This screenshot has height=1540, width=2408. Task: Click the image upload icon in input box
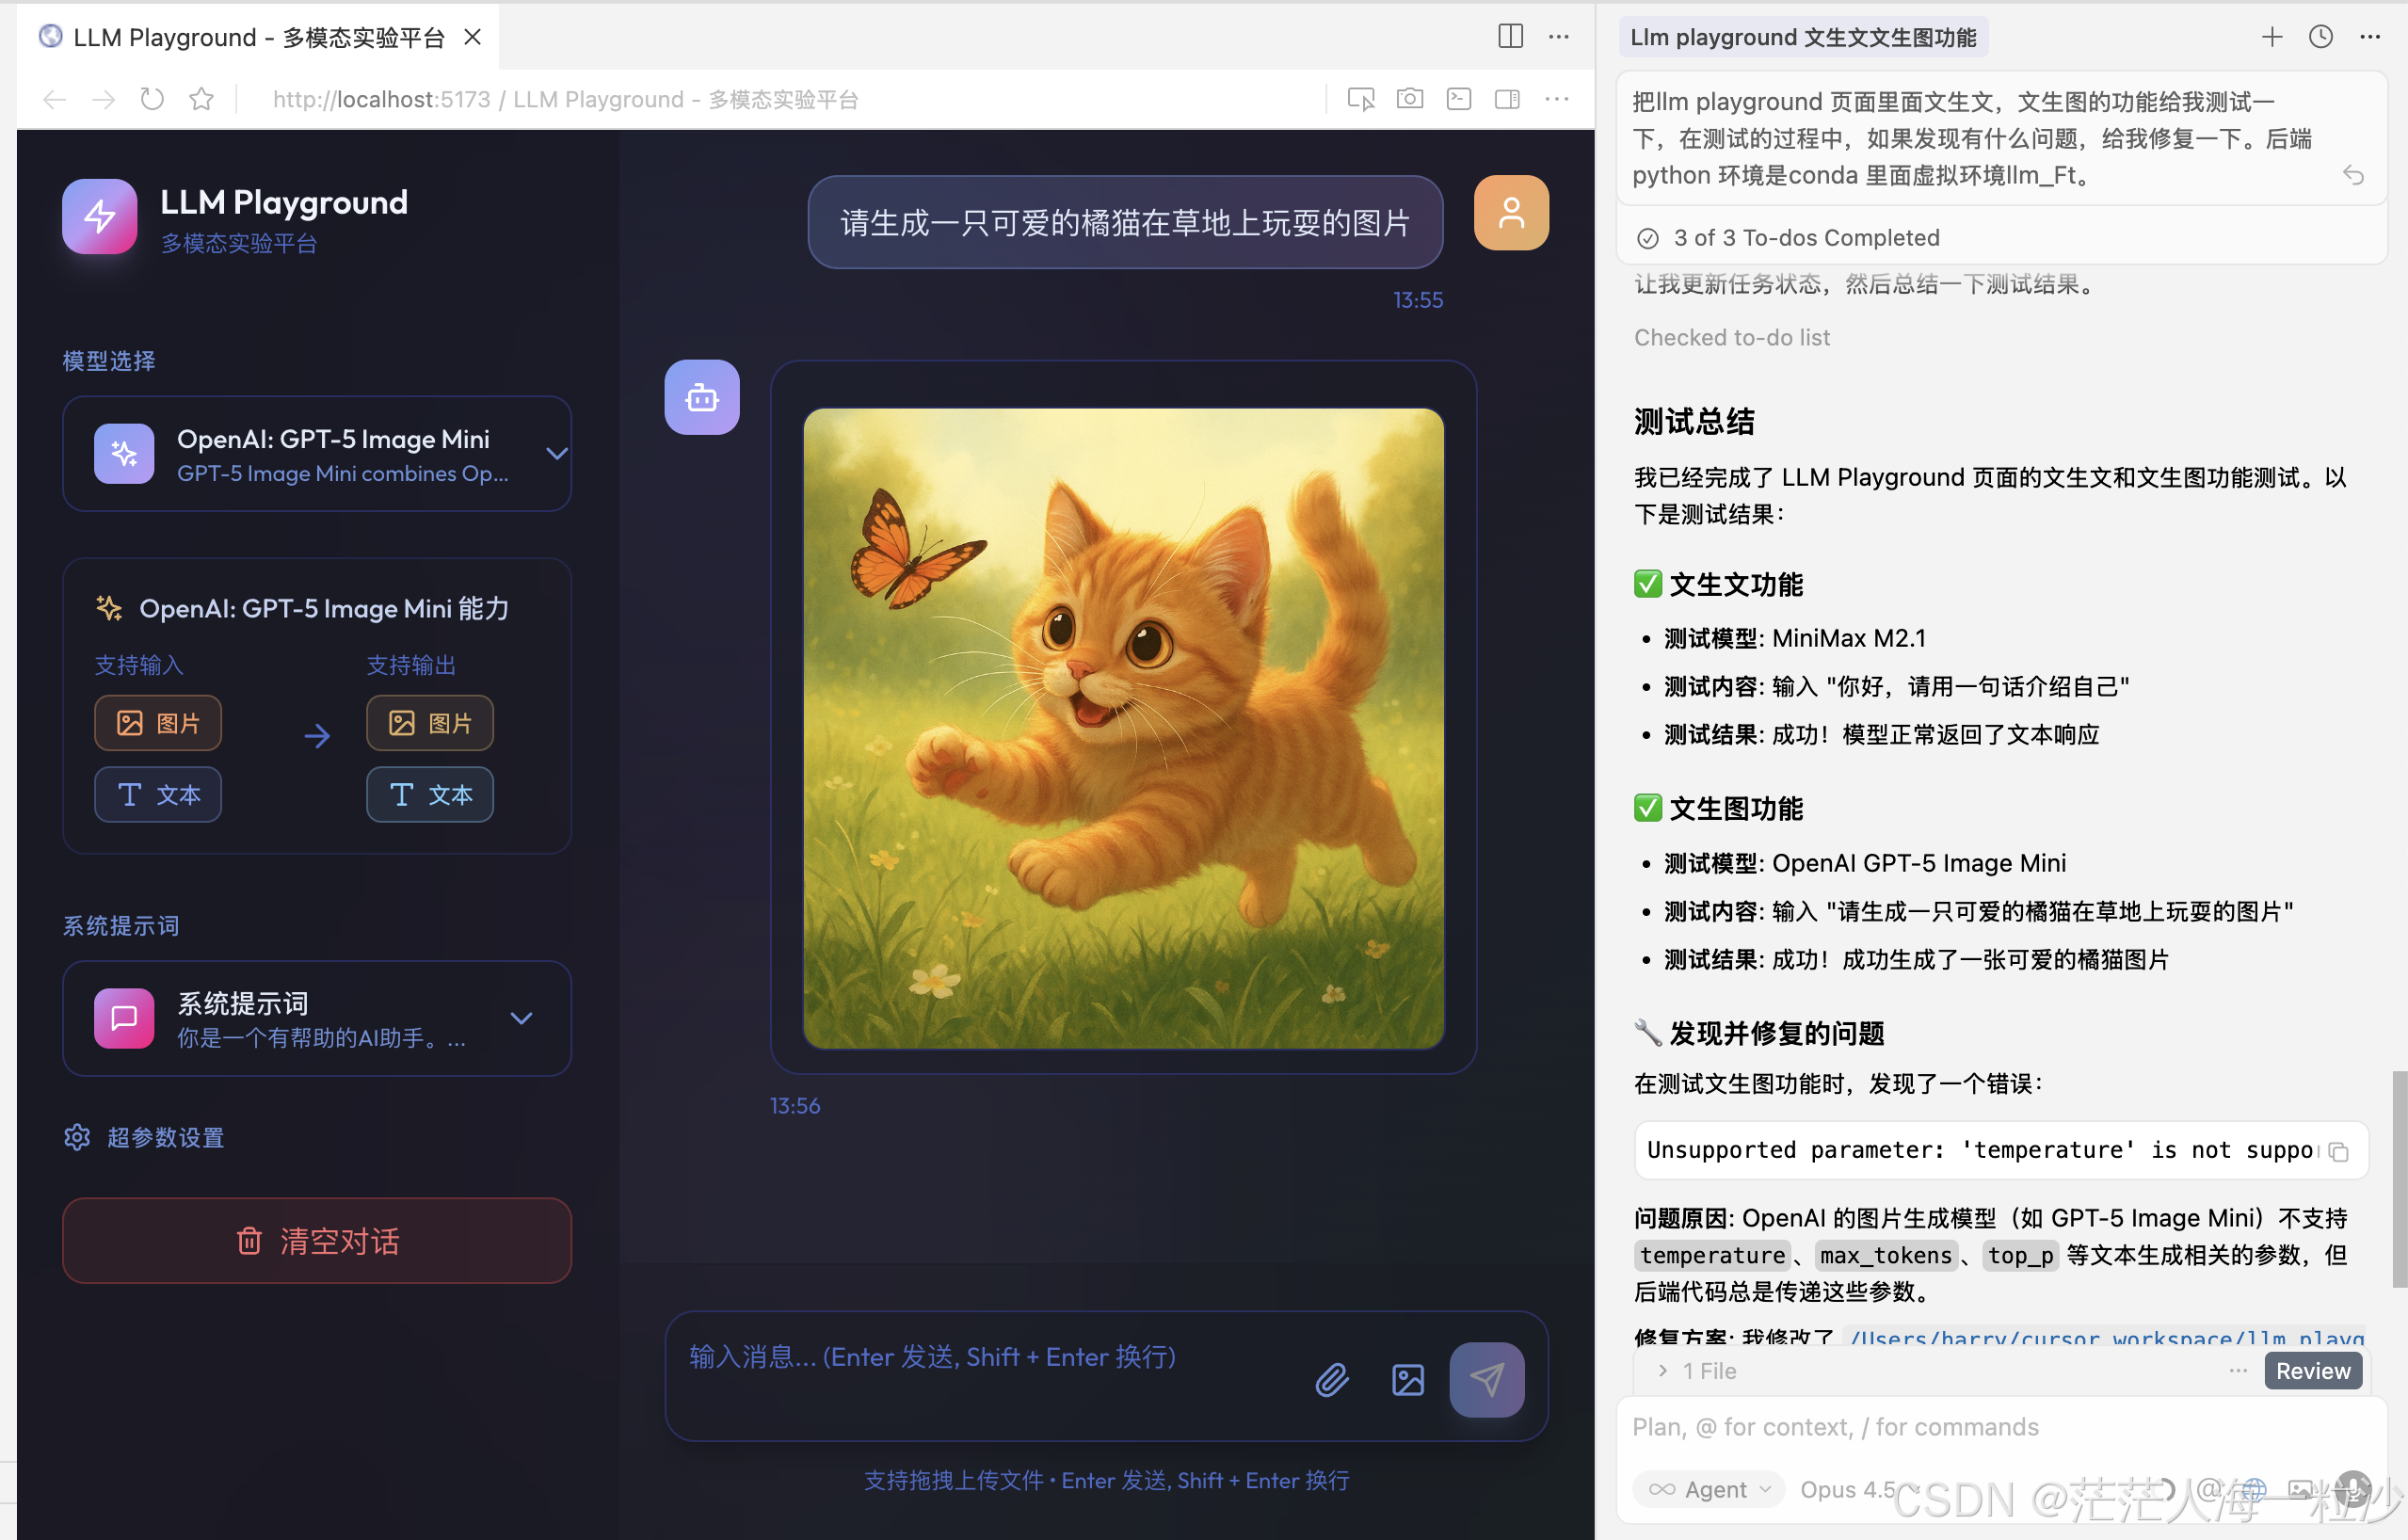[1408, 1380]
